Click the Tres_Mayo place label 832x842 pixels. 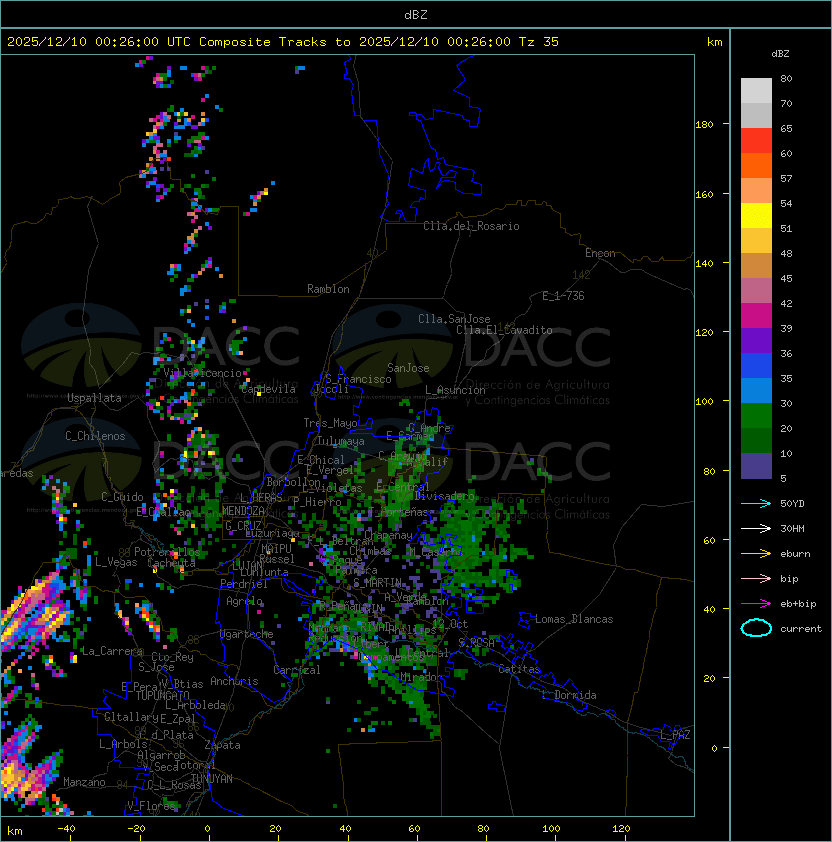point(330,423)
